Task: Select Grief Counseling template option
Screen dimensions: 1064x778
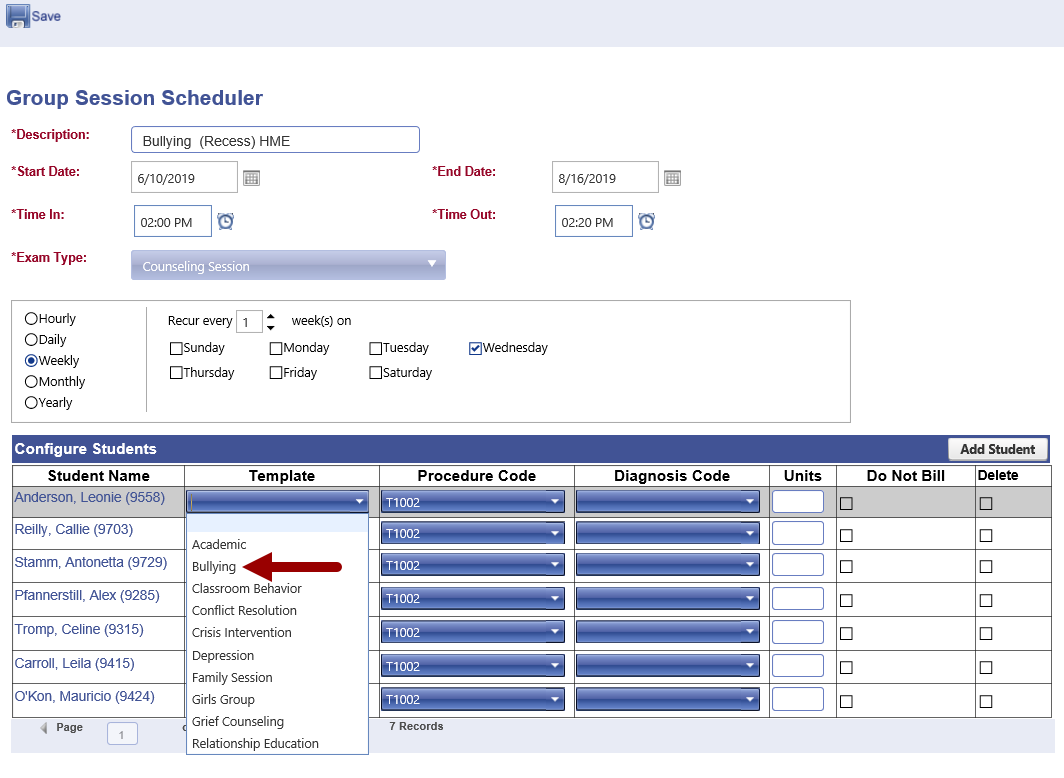Action: point(238,722)
